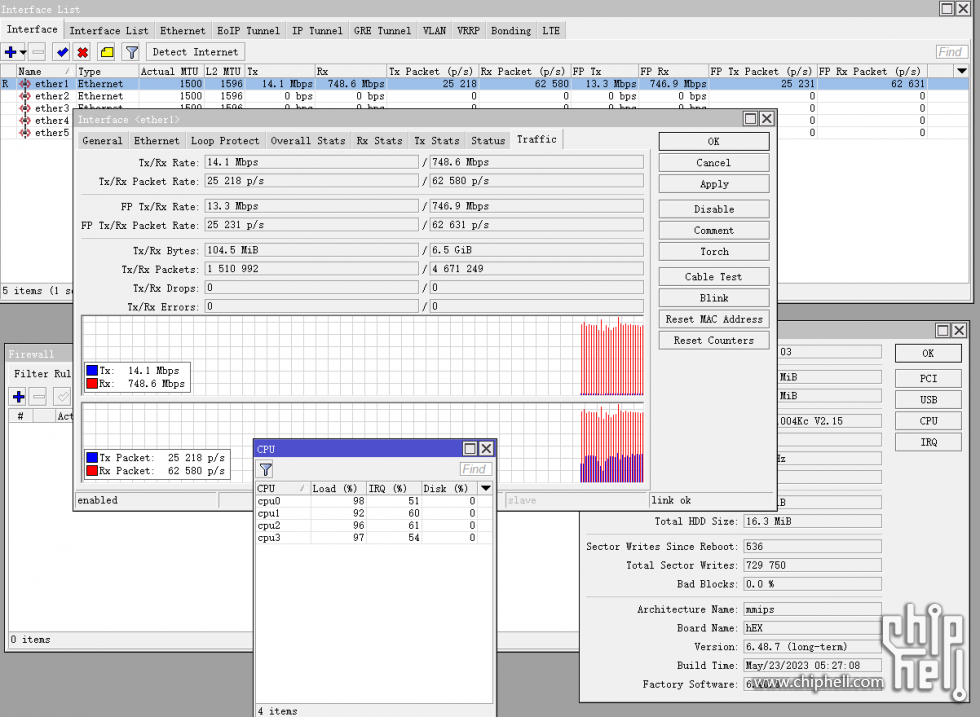Select the cpu3 row in CPU window
980x717 pixels.
(374, 538)
